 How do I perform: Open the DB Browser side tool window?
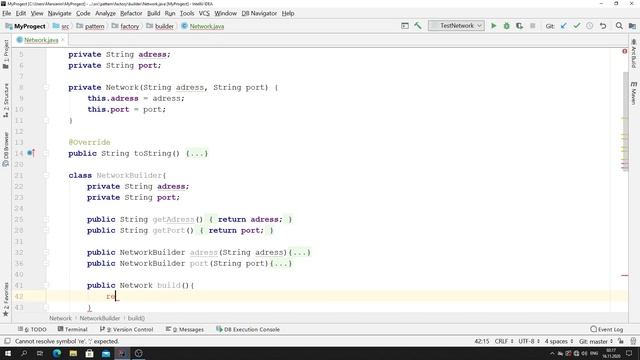(6, 149)
